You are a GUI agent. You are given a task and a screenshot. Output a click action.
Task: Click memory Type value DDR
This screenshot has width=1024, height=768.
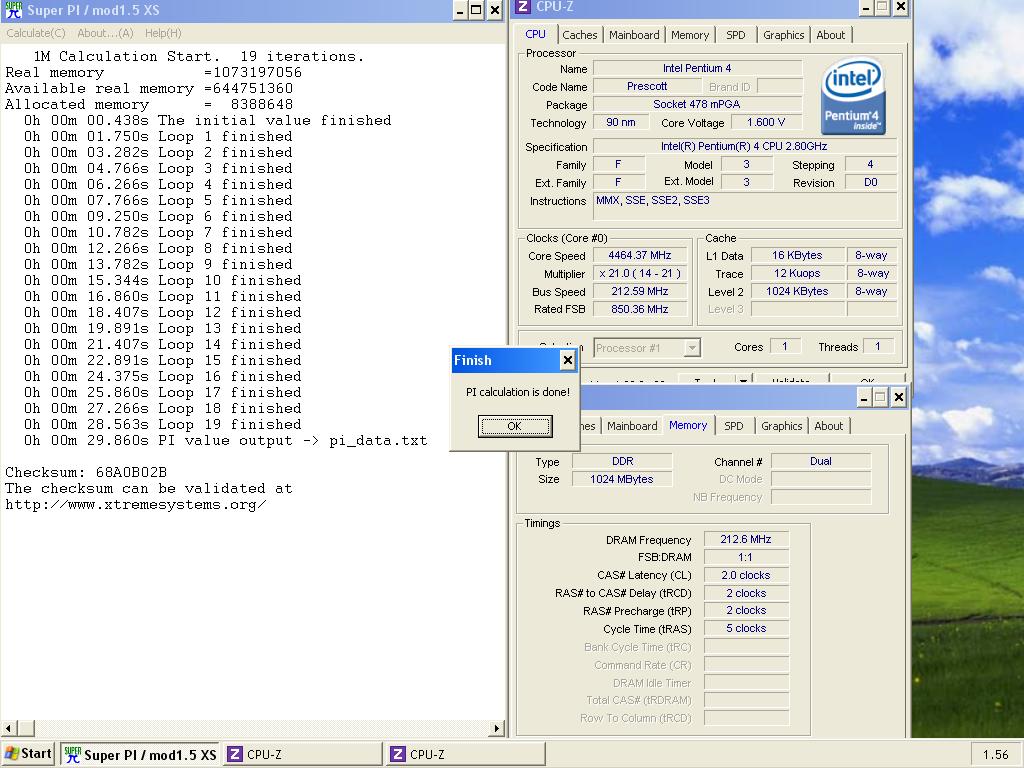622,461
